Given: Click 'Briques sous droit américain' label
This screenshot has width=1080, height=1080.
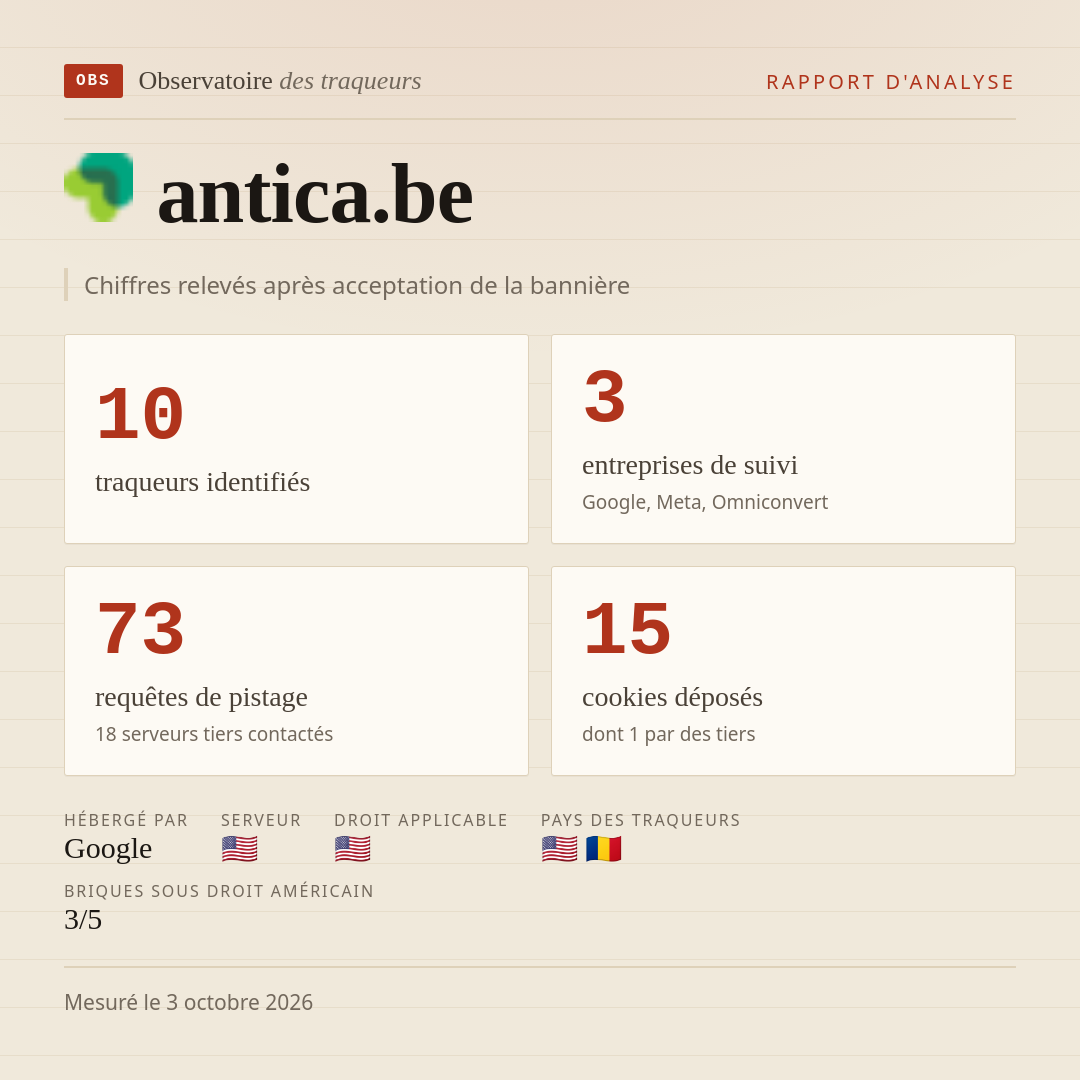Looking at the screenshot, I should 219,891.
